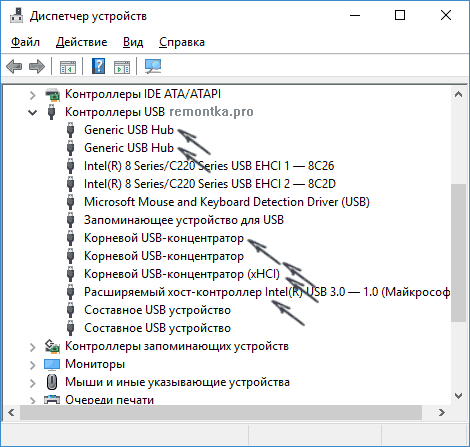The height and width of the screenshot is (447, 470).
Task: Click the show/hide action pane toolbar icon
Action: [x=122, y=67]
